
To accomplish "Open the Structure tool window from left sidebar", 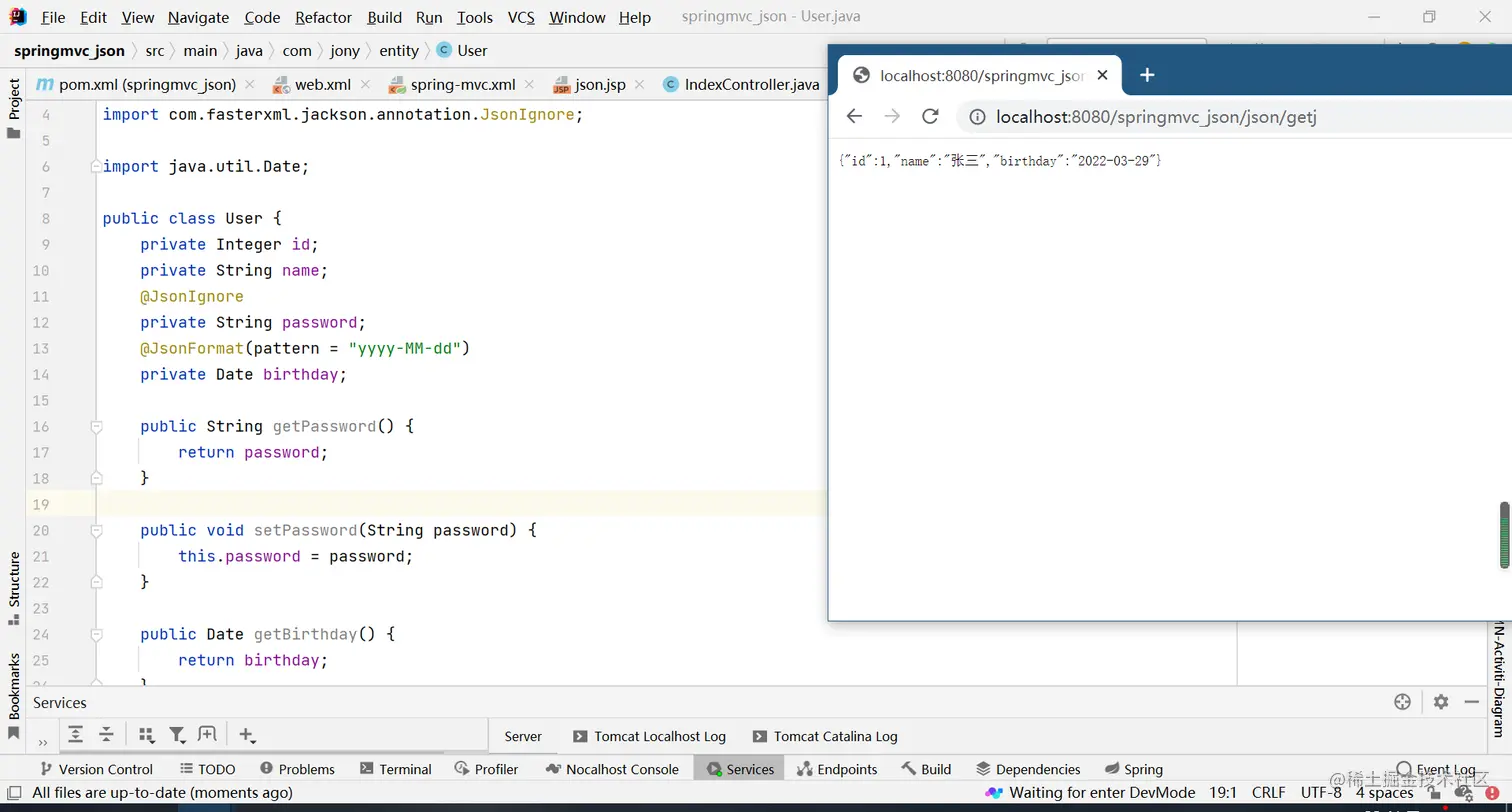I will click(14, 588).
